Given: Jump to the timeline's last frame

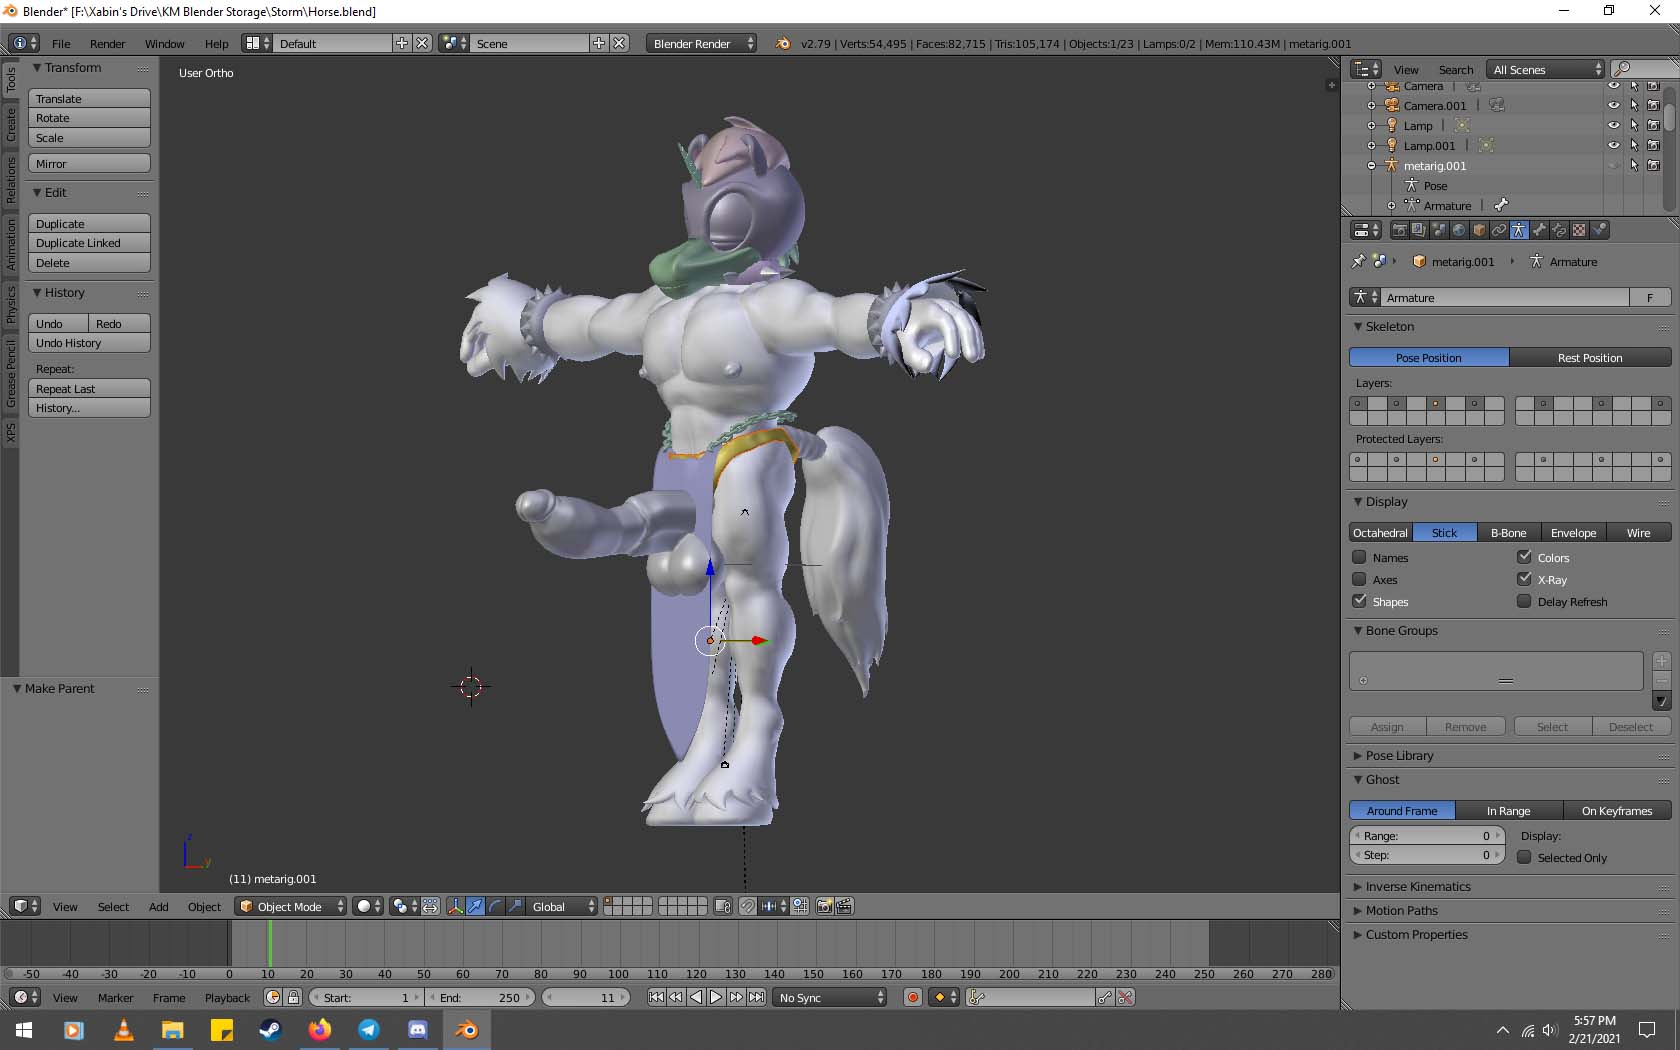Looking at the screenshot, I should tap(757, 997).
